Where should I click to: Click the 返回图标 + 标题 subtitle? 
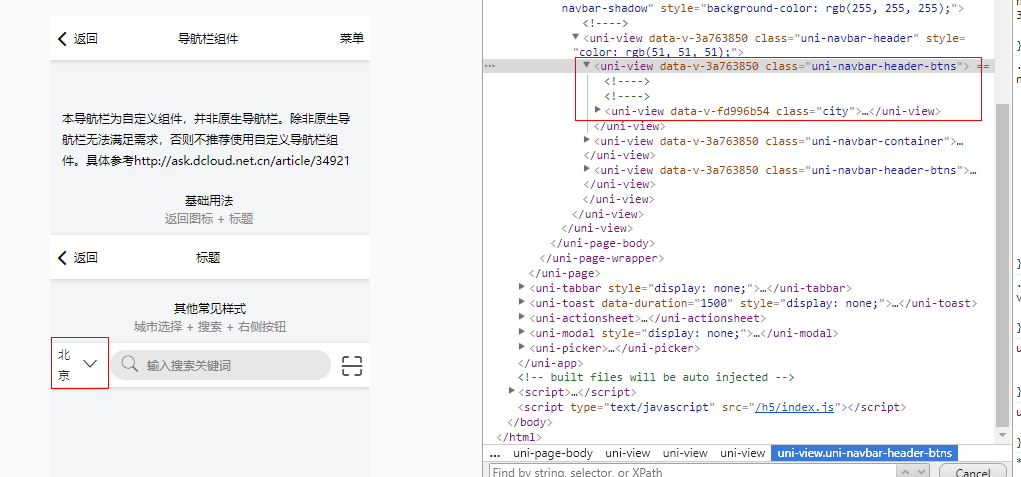tap(209, 219)
